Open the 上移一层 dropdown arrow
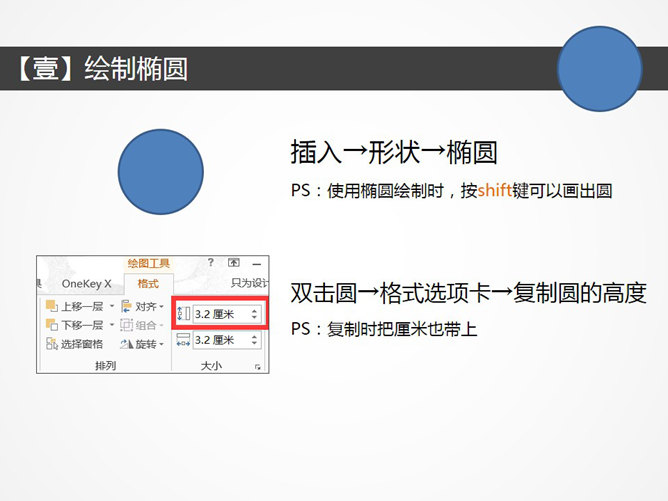 point(112,306)
